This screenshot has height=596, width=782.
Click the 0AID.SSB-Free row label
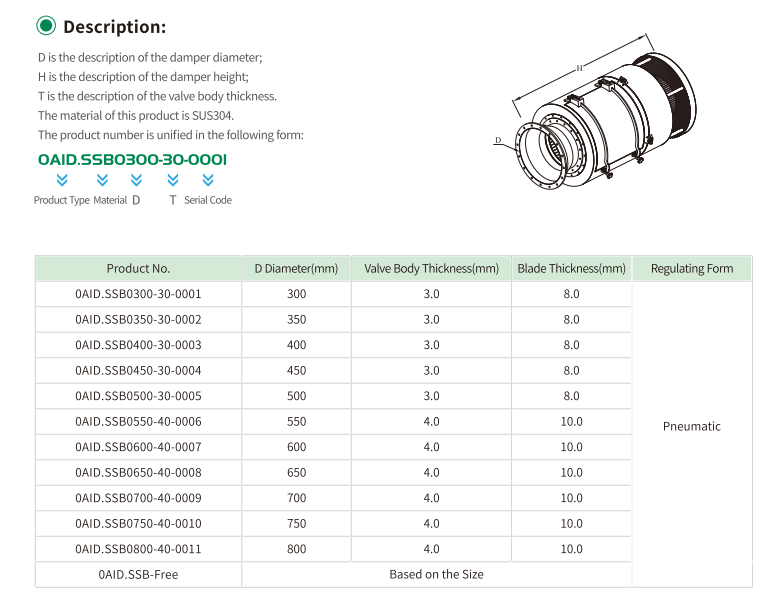[138, 575]
